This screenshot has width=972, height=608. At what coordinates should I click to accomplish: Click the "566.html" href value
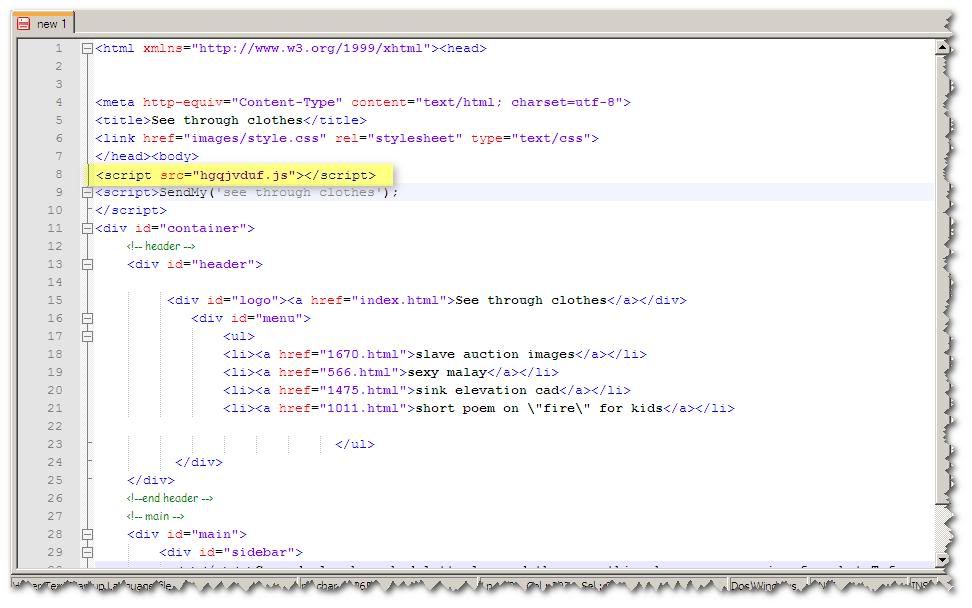coord(359,372)
